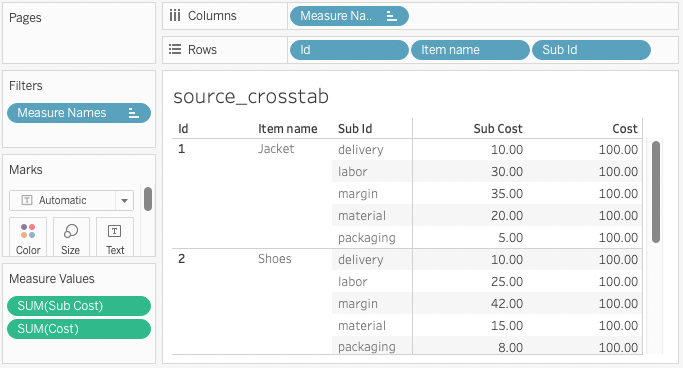Open the Color marks card
Screen dimensions: 683x368
click(x=28, y=238)
